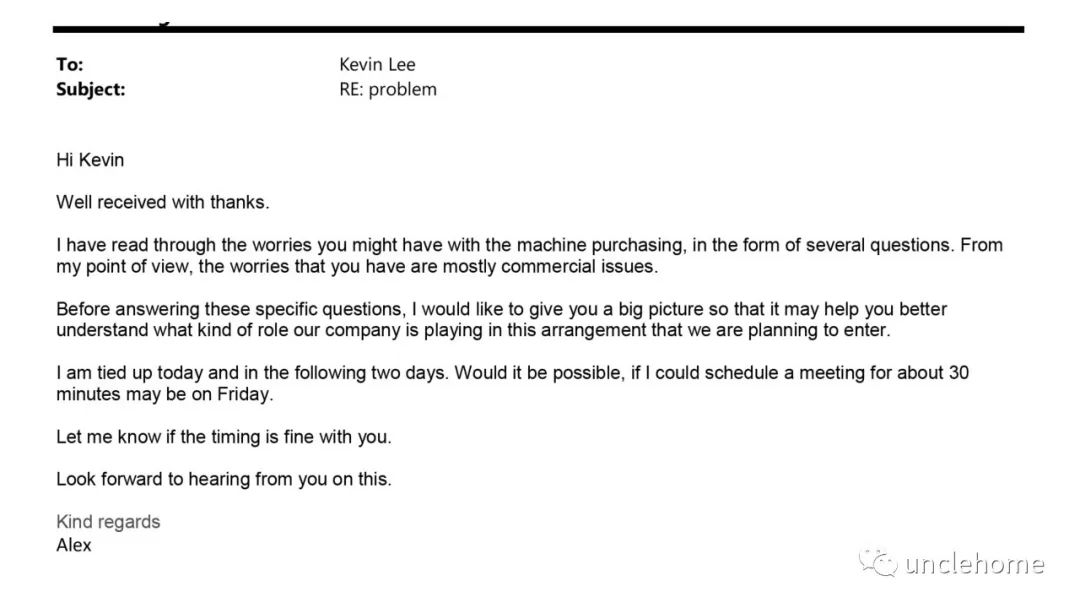1080x608 pixels.
Task: Click the Kind regards closing
Action: click(x=108, y=522)
